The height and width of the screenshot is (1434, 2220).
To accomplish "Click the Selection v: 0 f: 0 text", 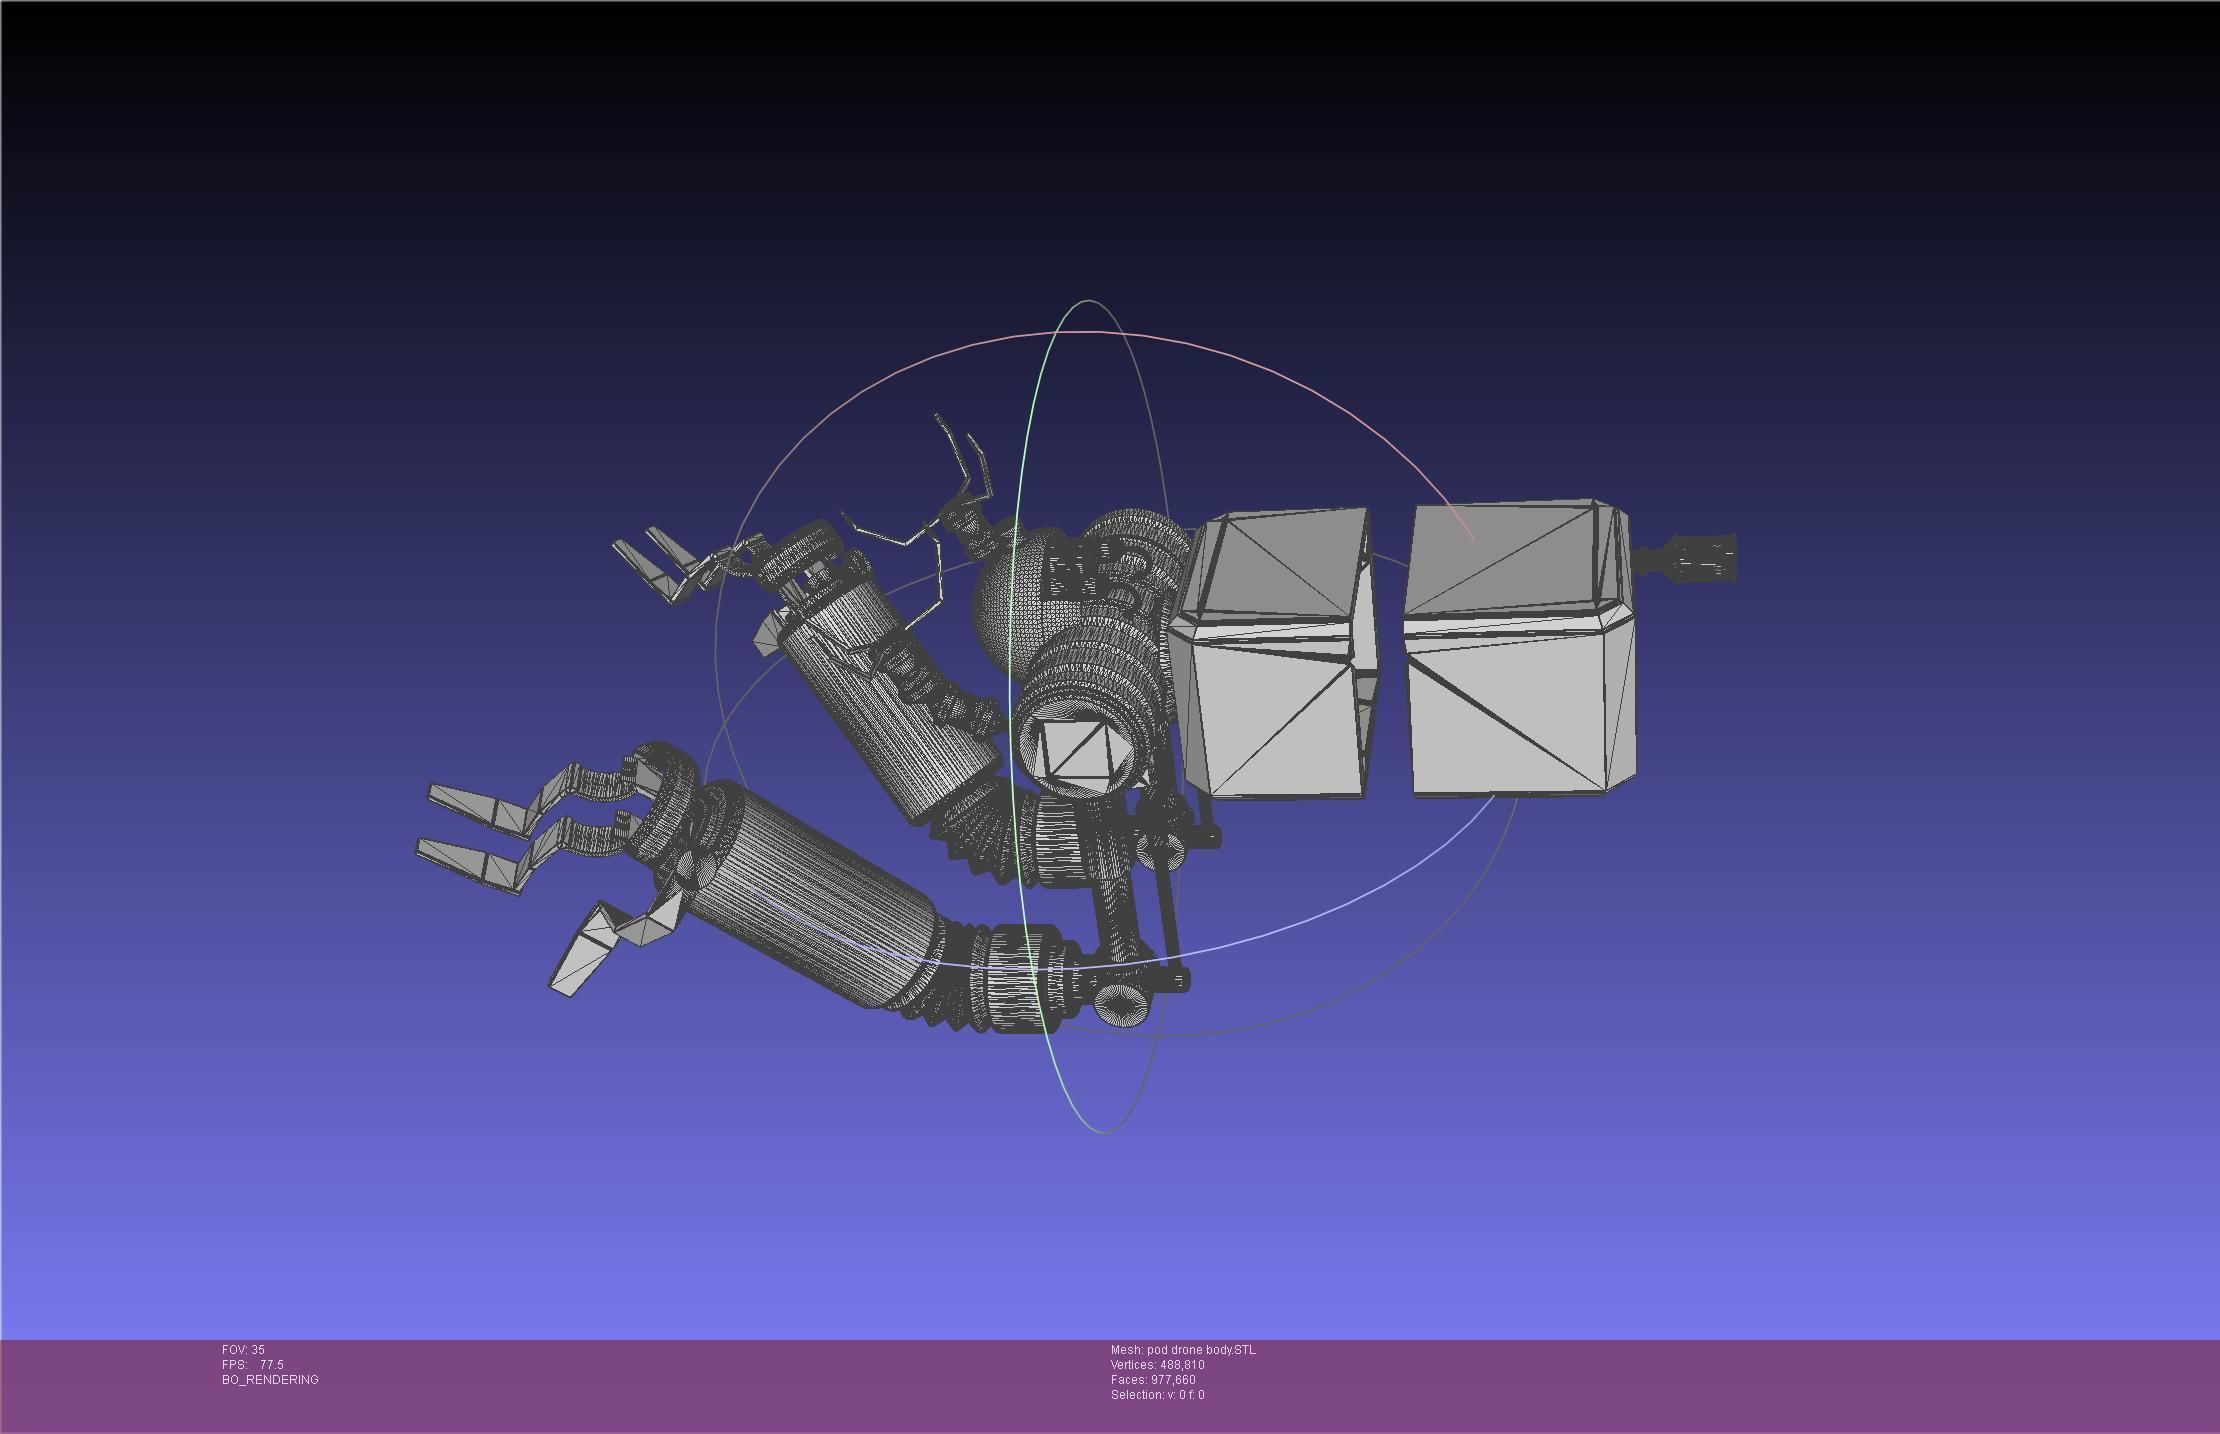I will (x=1157, y=1395).
